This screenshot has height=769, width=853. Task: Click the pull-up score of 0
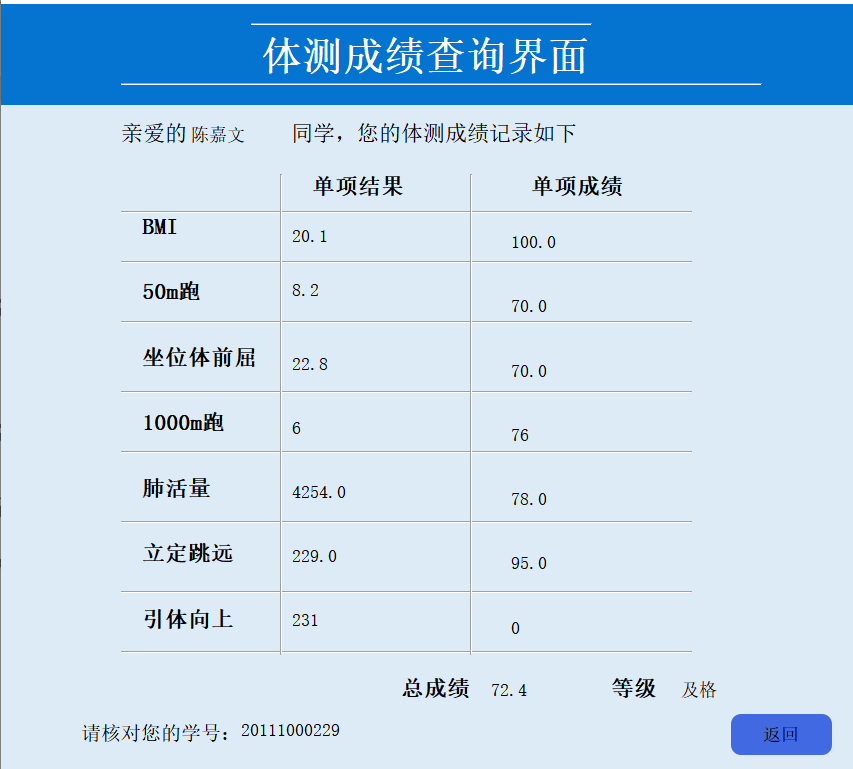tap(516, 628)
